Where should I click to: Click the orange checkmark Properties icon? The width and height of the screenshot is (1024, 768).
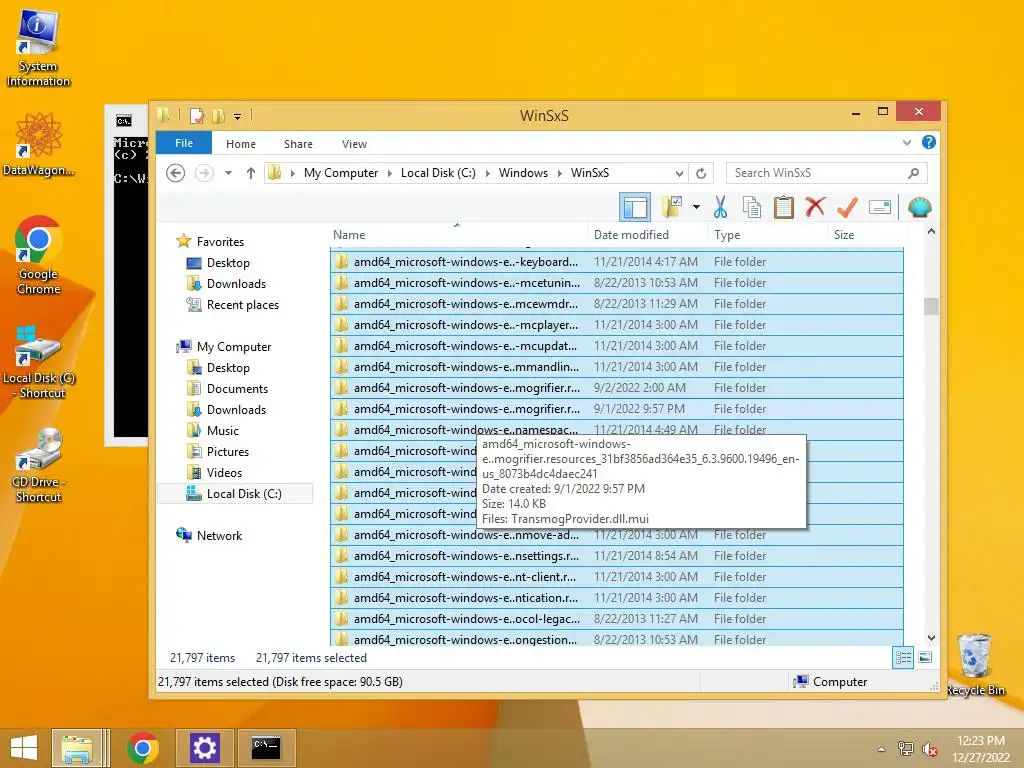pyautogui.click(x=848, y=207)
